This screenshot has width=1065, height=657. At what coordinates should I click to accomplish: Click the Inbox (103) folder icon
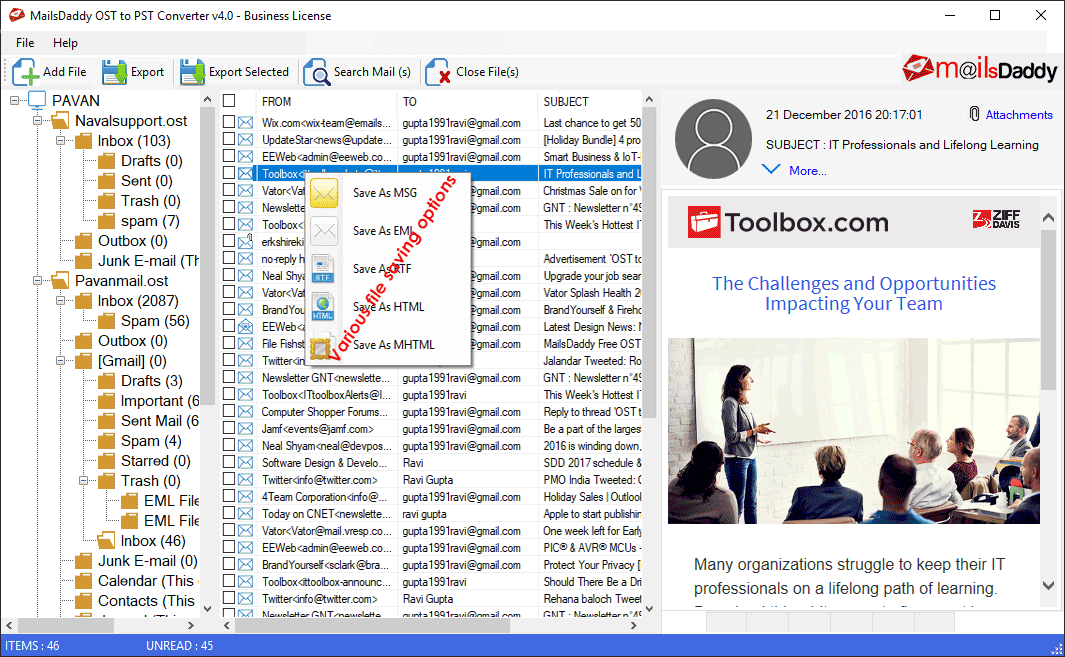pos(84,141)
